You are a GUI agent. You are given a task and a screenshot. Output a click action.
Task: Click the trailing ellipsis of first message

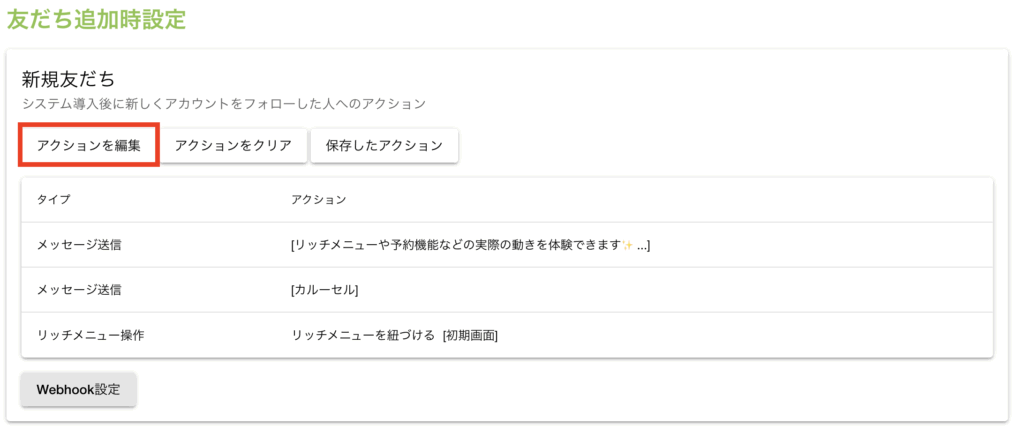[643, 245]
